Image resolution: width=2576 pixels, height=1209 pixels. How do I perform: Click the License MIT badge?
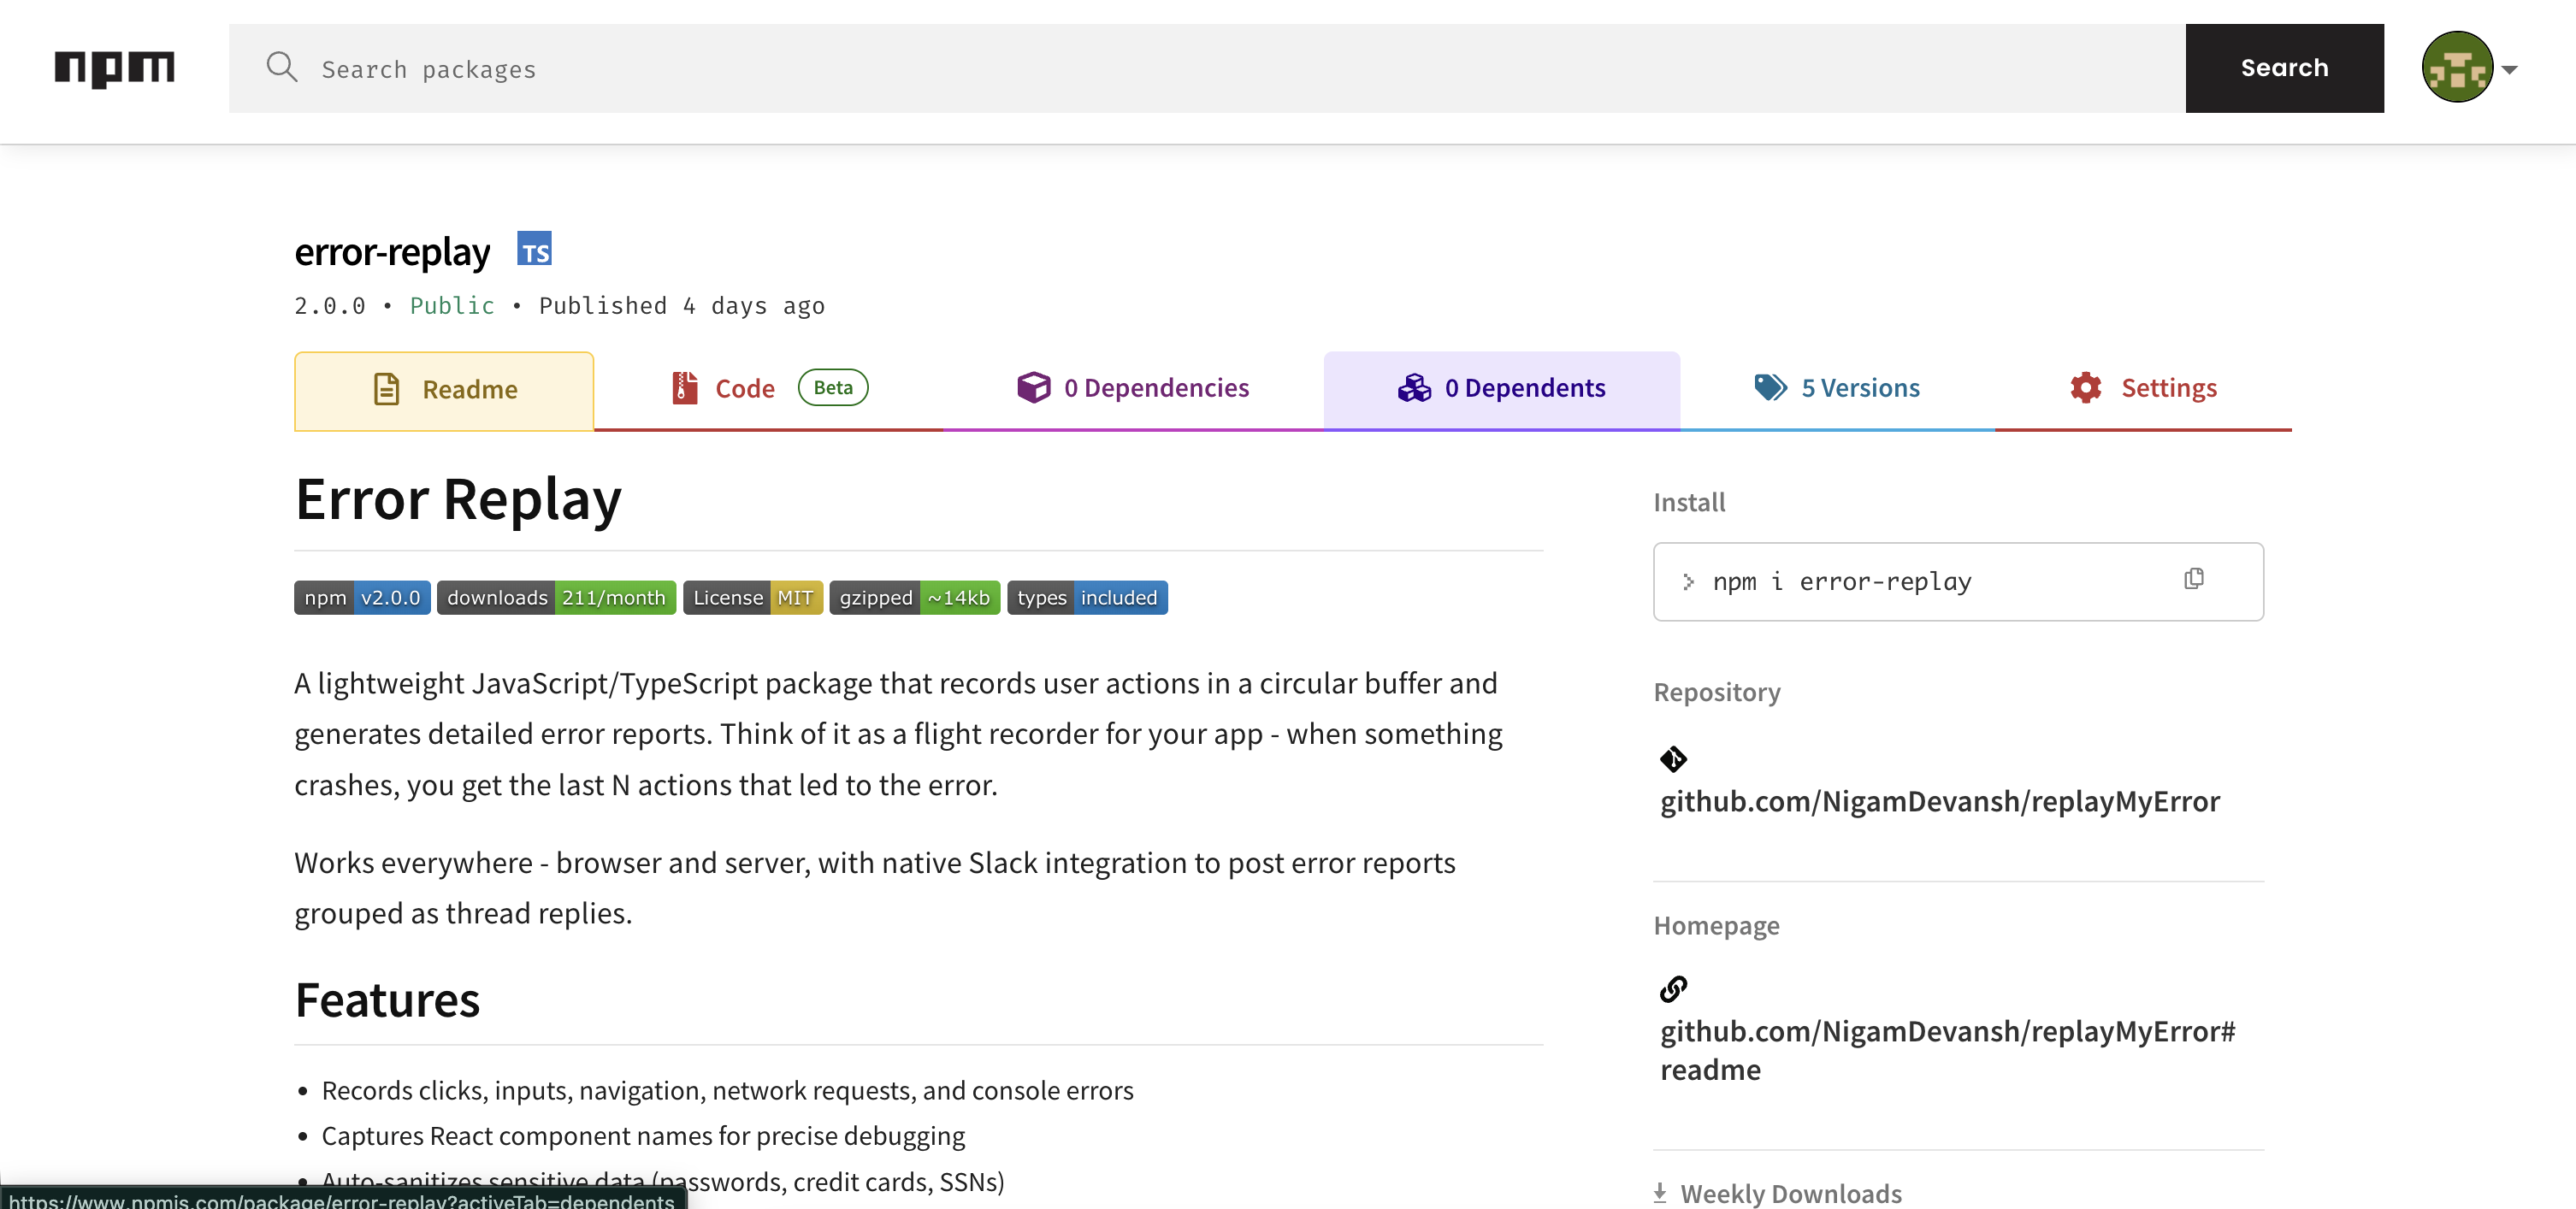[753, 598]
